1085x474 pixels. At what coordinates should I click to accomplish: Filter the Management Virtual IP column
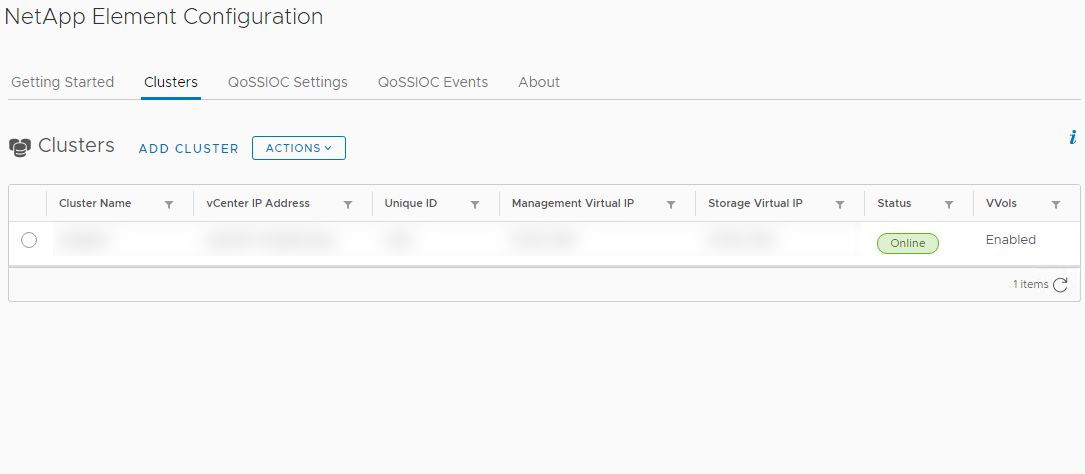coord(671,205)
